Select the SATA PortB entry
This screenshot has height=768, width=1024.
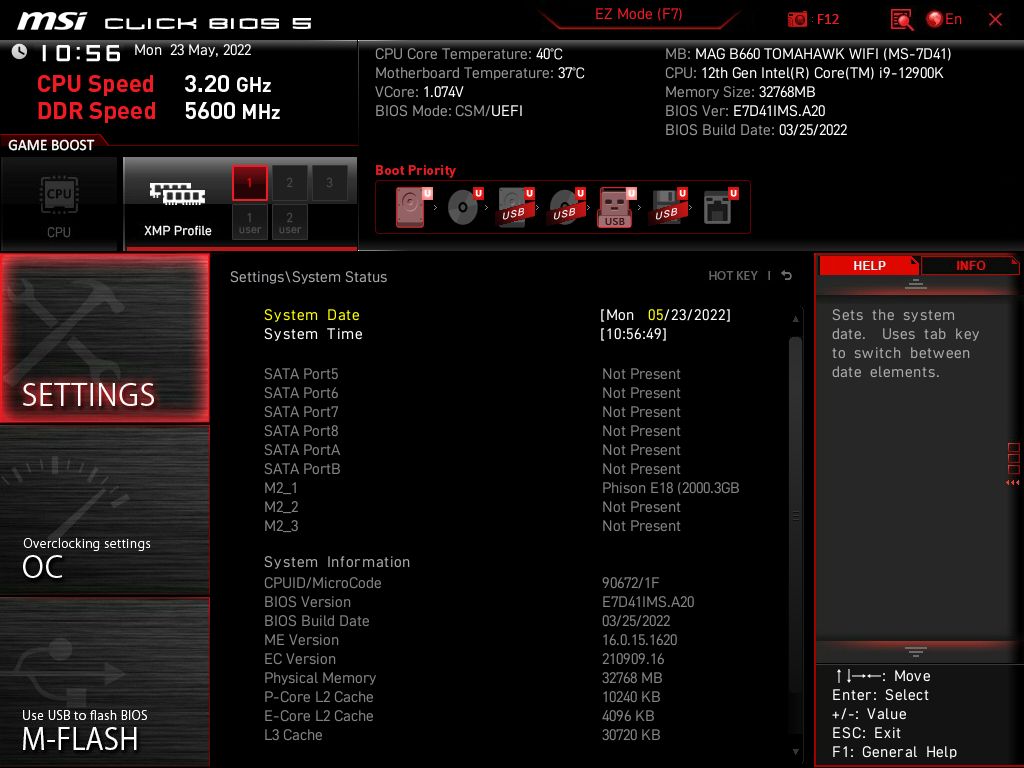click(x=473, y=468)
